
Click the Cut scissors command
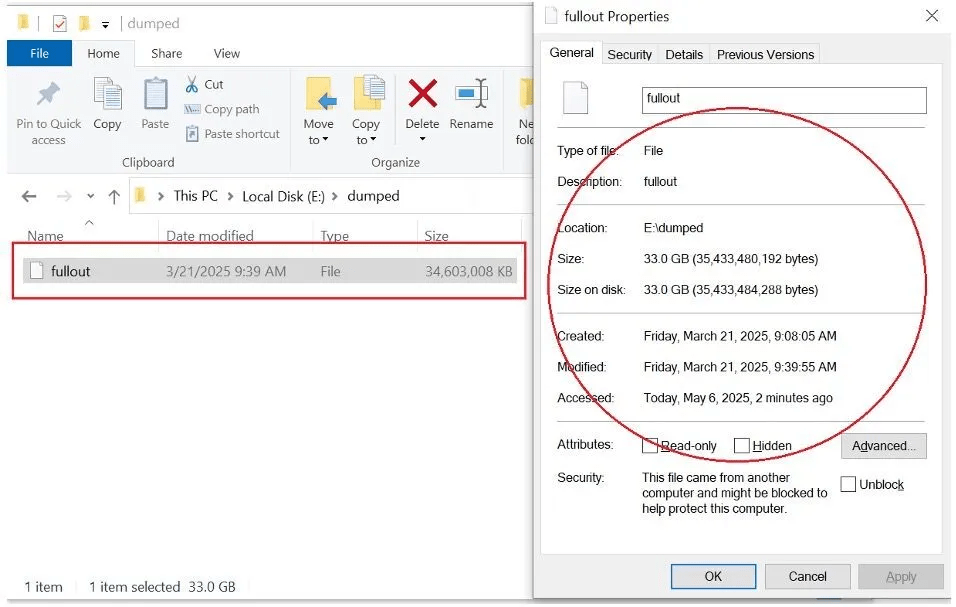tap(204, 84)
